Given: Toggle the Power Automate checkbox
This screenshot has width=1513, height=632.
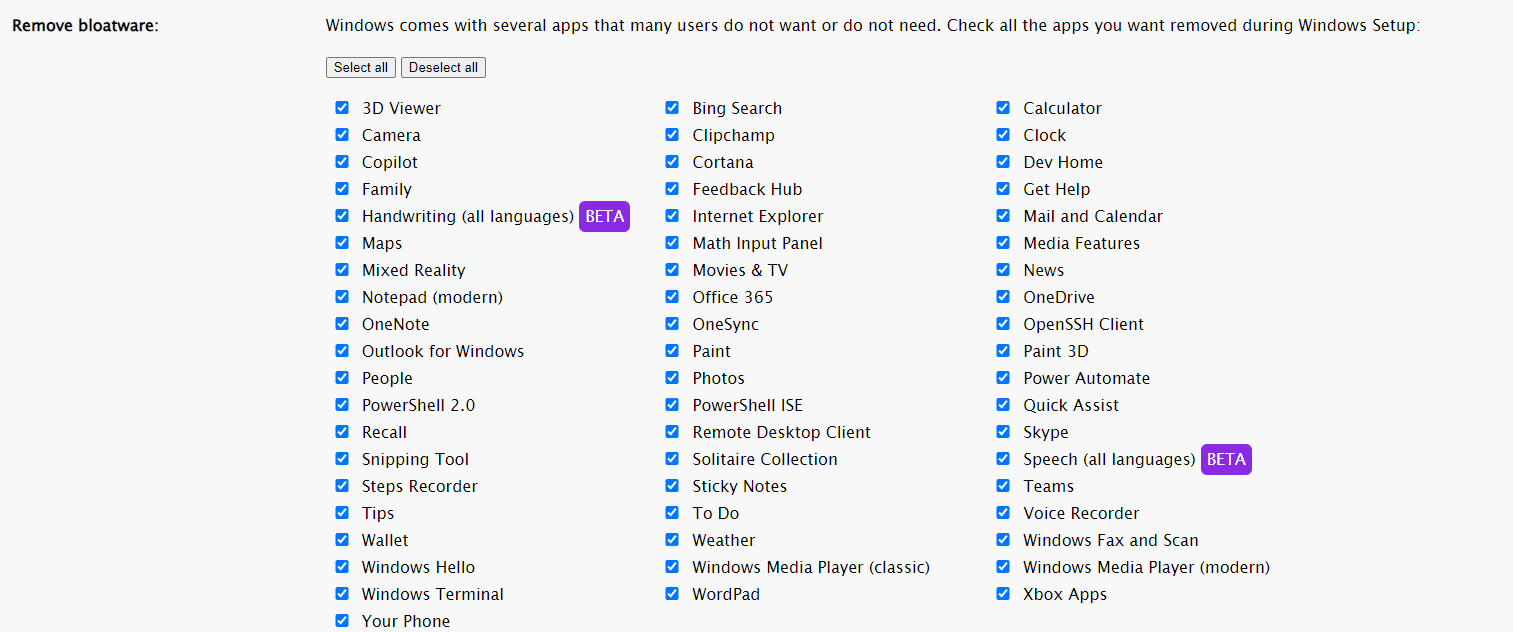Looking at the screenshot, I should (1003, 378).
